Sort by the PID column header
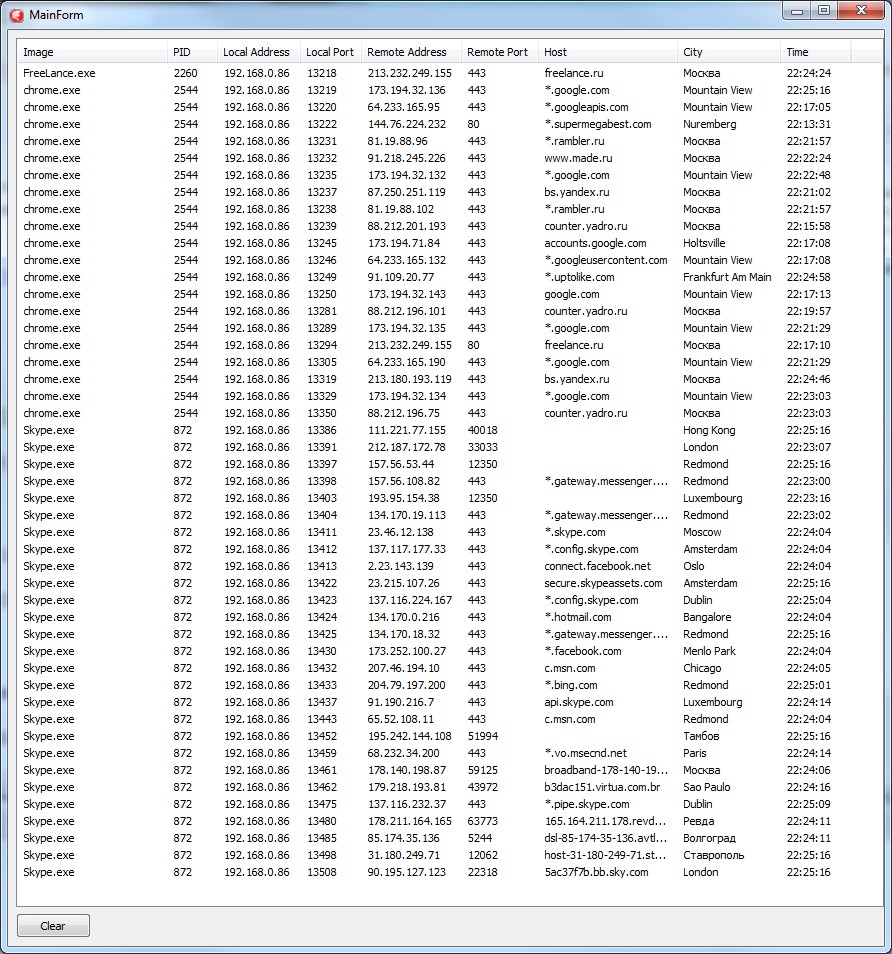Screen dimensions: 892x954 click(192, 52)
